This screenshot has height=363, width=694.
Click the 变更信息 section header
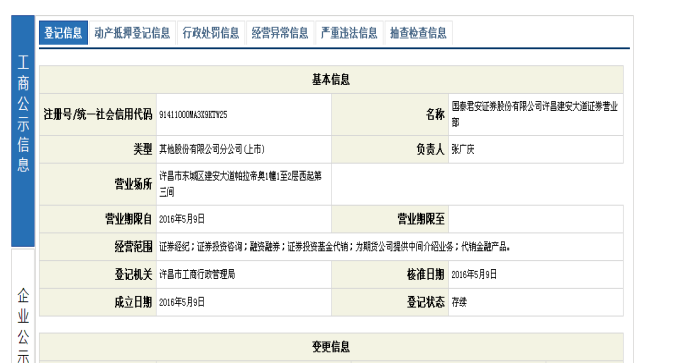tap(331, 347)
